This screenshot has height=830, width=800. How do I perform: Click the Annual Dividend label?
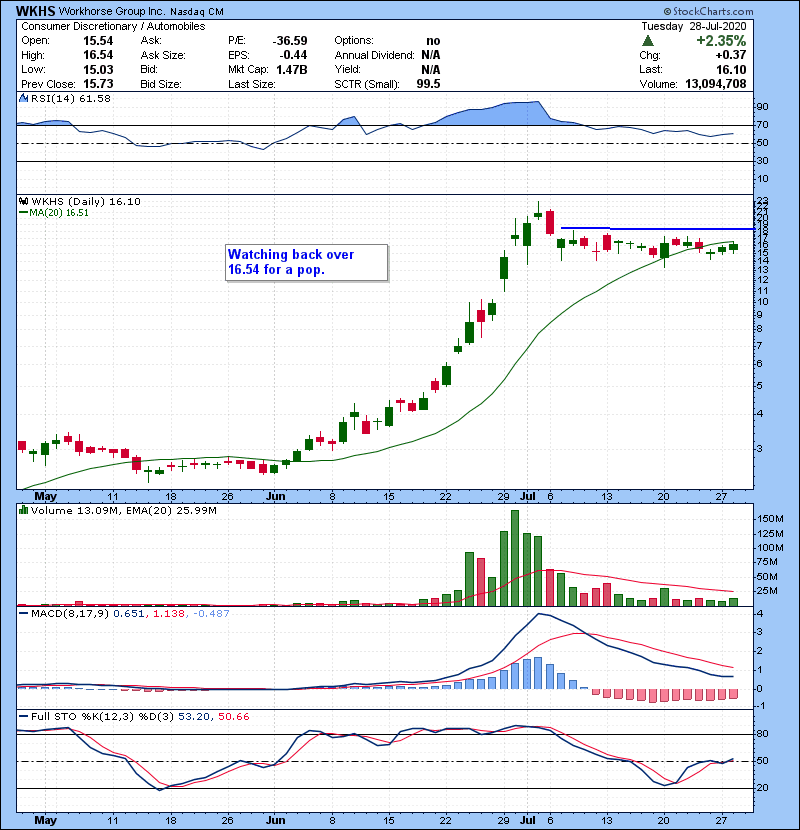[374, 55]
